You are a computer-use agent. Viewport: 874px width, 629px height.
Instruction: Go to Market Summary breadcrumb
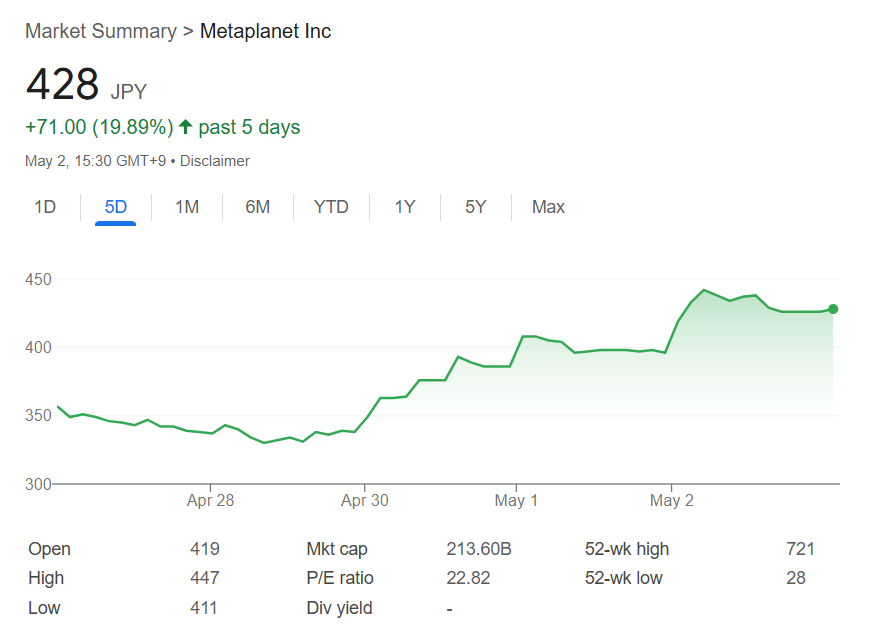pyautogui.click(x=101, y=31)
